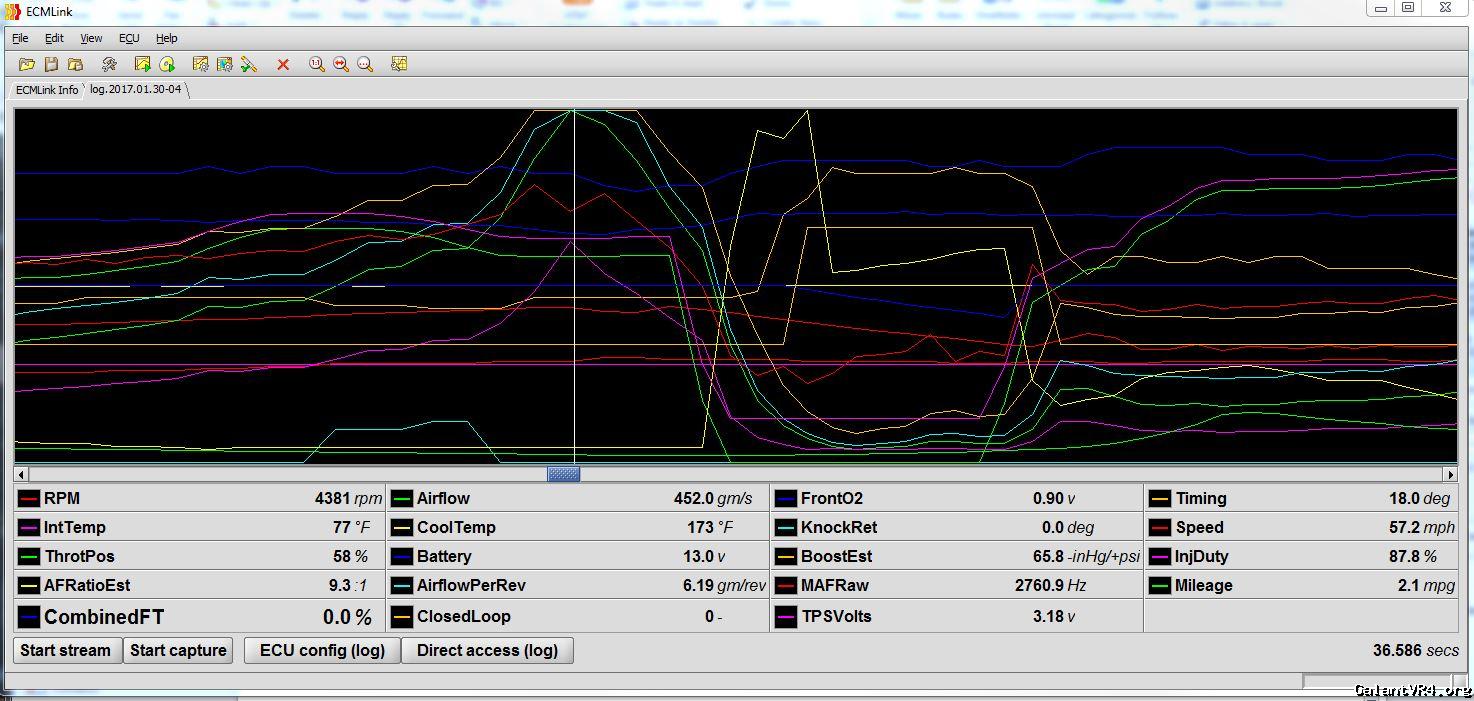Select the KnockRet 0.0 deg row
This screenshot has height=701, width=1474.
[x=956, y=527]
